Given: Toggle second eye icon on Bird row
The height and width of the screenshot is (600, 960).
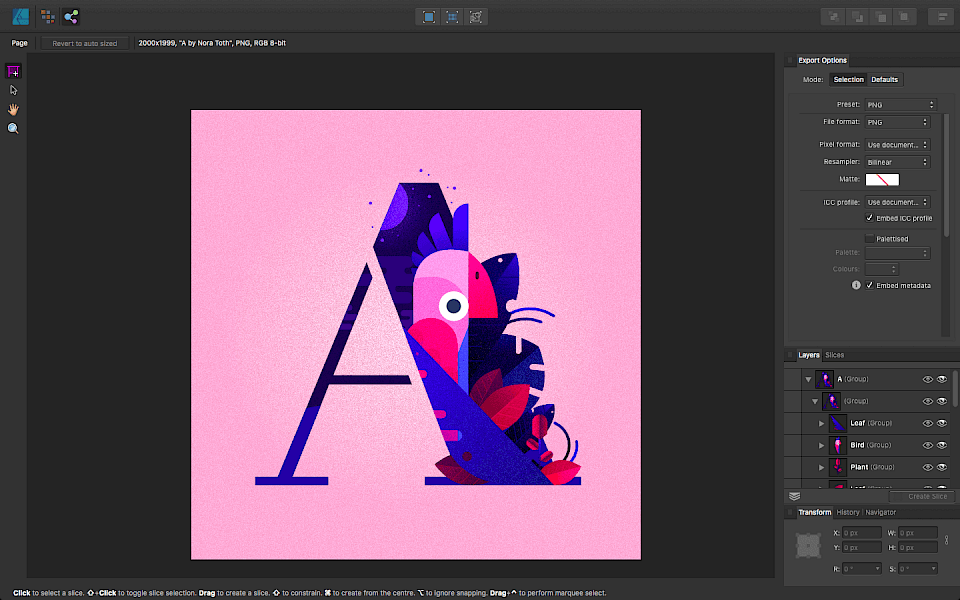Looking at the screenshot, I should pos(942,446).
